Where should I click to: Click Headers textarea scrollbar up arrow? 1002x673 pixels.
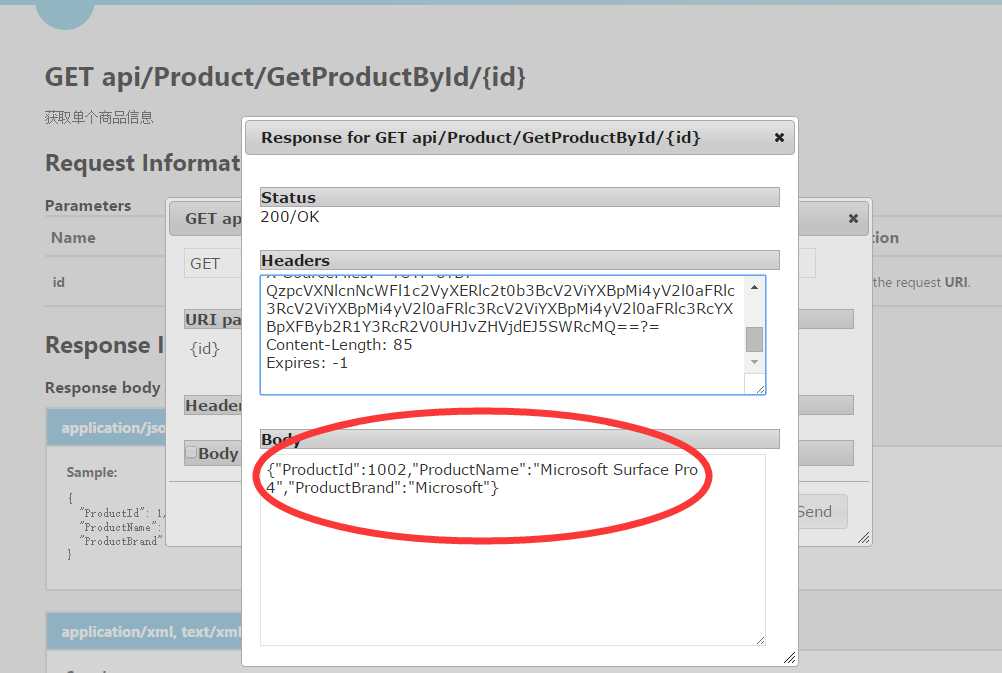(x=754, y=288)
